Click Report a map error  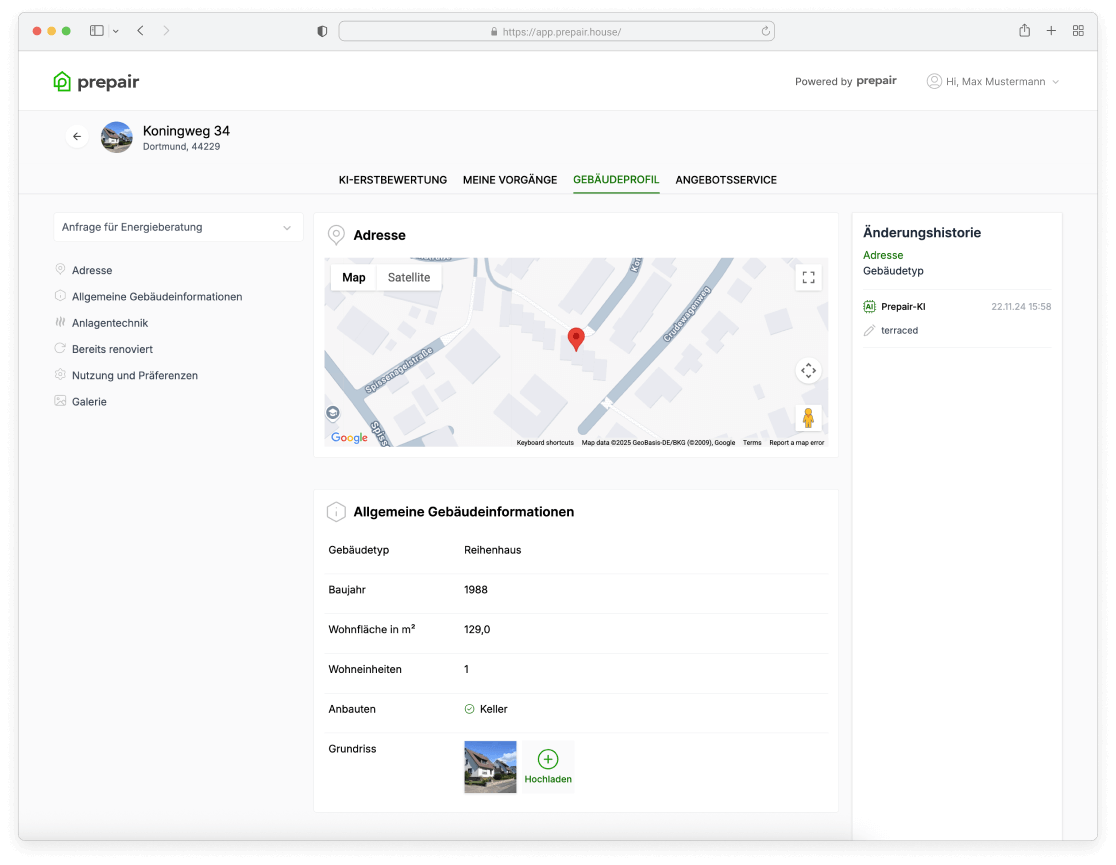(x=796, y=443)
